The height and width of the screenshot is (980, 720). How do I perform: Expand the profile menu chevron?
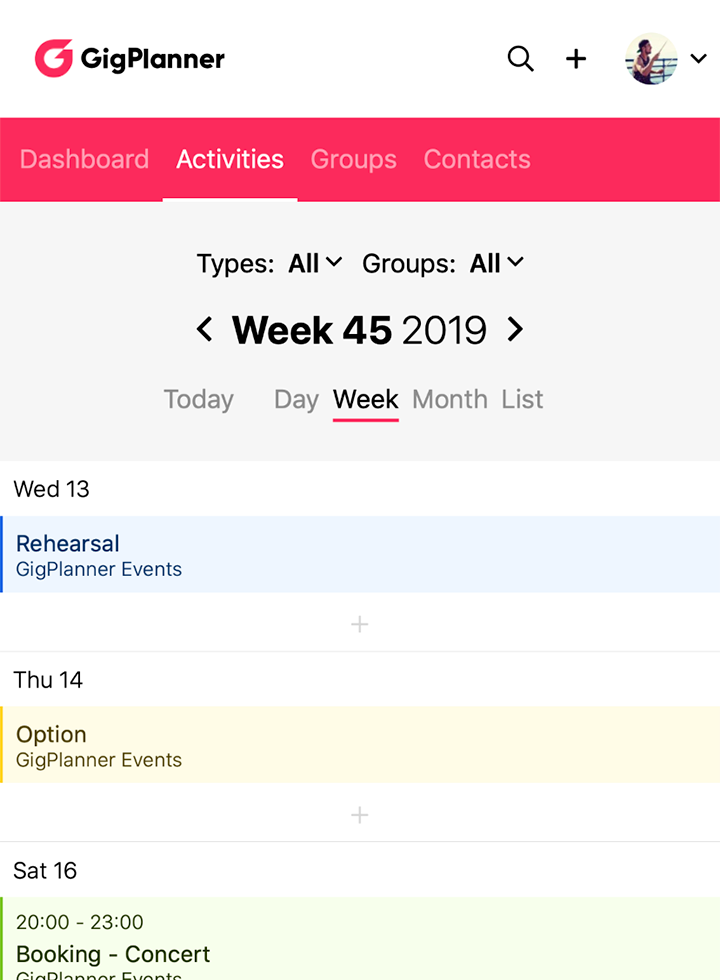(x=698, y=59)
